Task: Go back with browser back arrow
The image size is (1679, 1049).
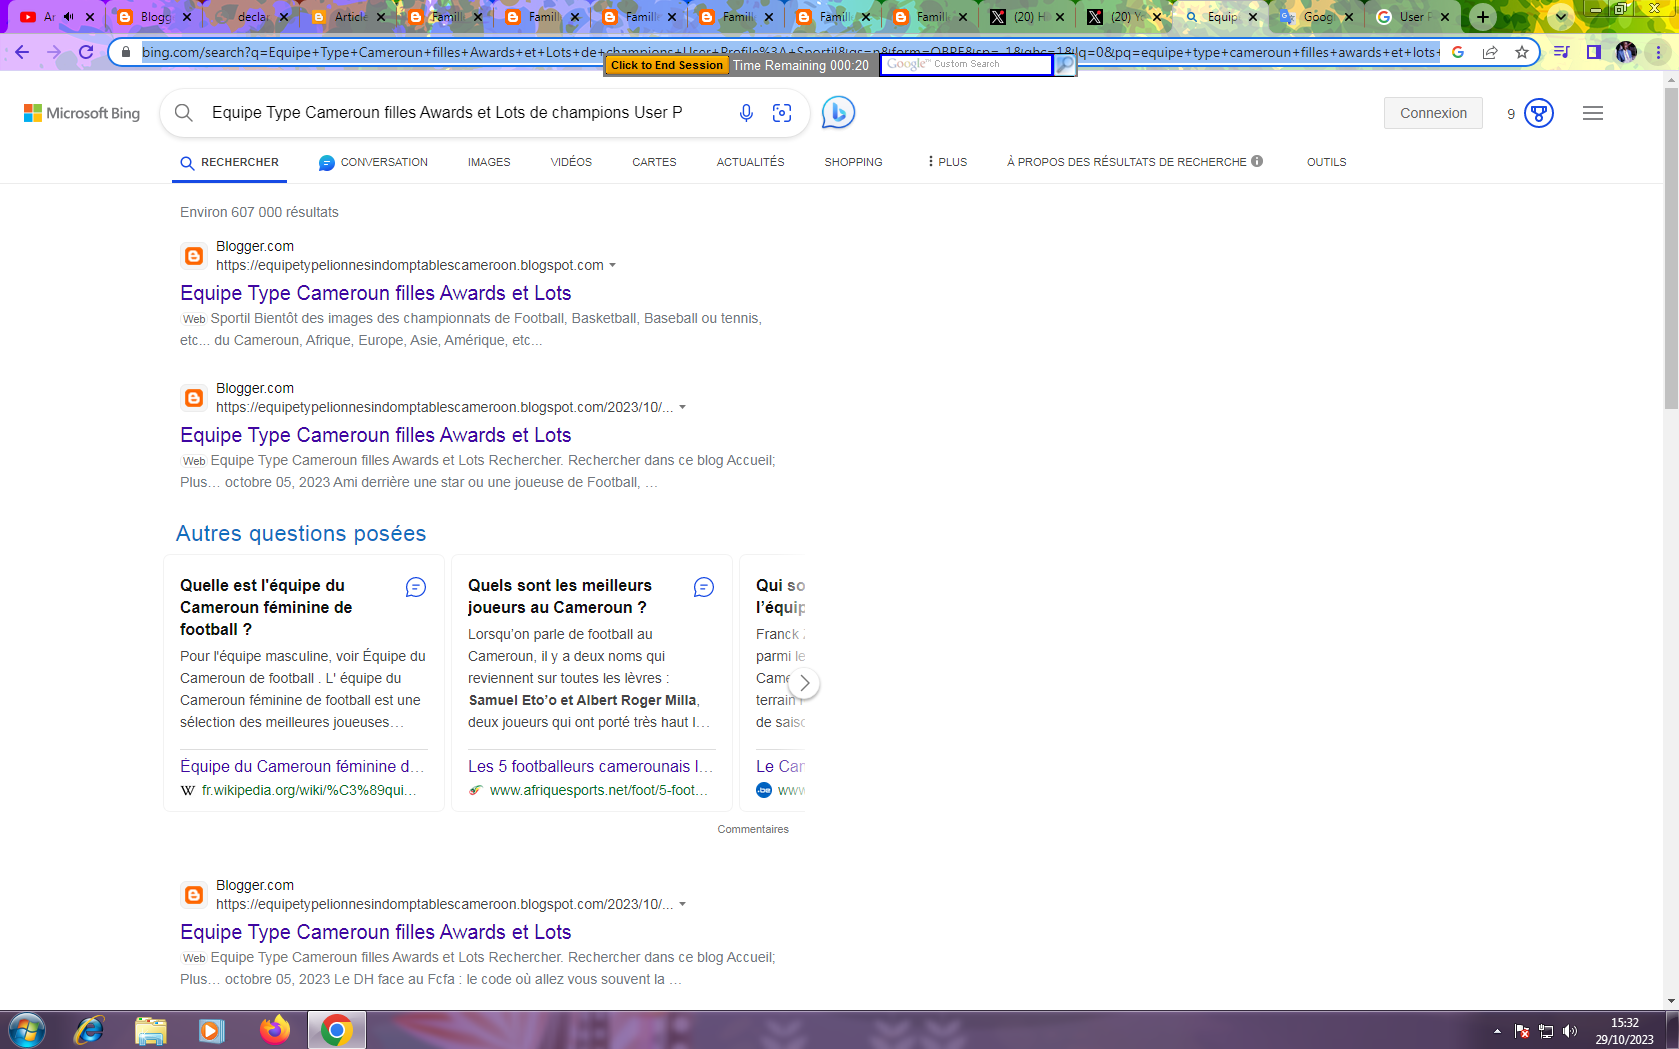Action: point(22,52)
